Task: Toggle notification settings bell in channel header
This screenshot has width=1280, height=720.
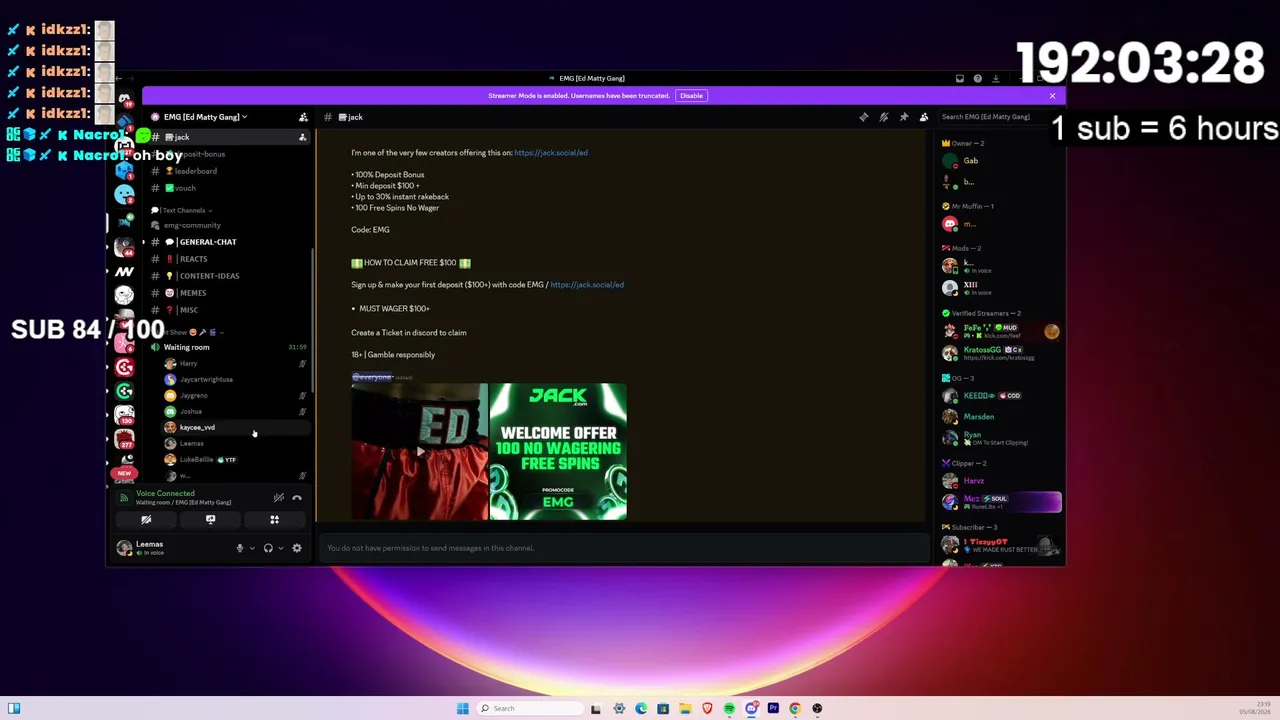Action: click(x=884, y=117)
